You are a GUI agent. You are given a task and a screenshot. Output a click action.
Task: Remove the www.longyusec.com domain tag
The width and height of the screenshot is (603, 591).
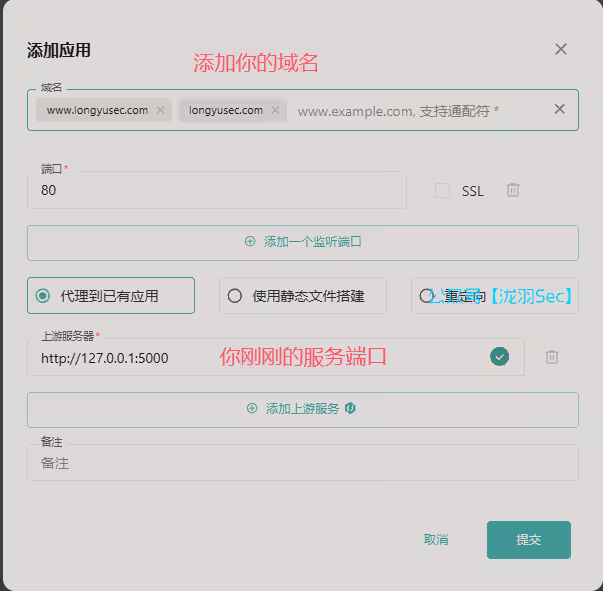pyautogui.click(x=160, y=110)
